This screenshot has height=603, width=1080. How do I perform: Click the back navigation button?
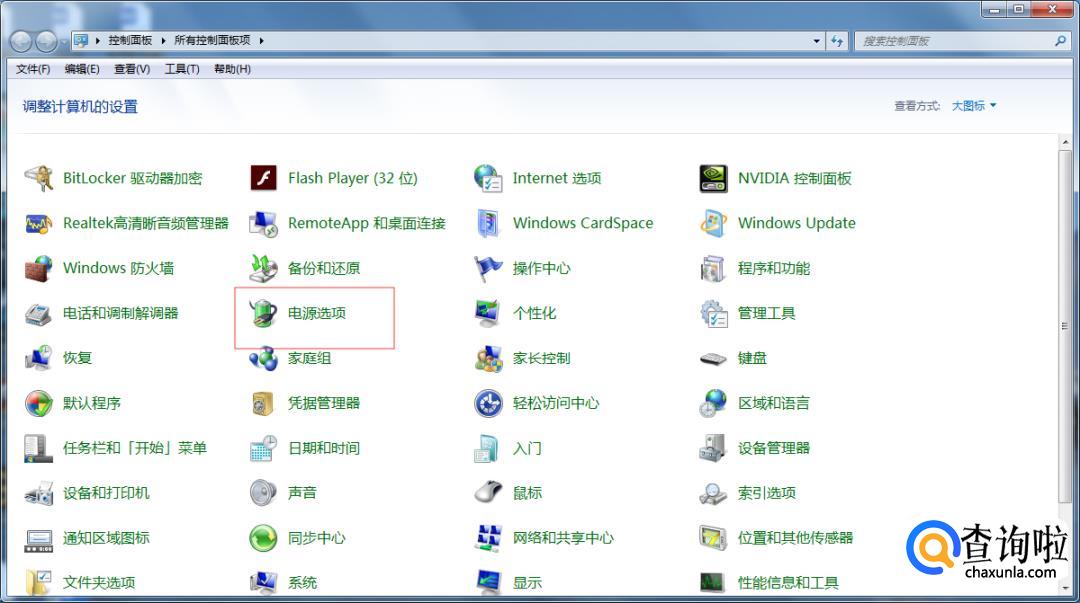21,41
